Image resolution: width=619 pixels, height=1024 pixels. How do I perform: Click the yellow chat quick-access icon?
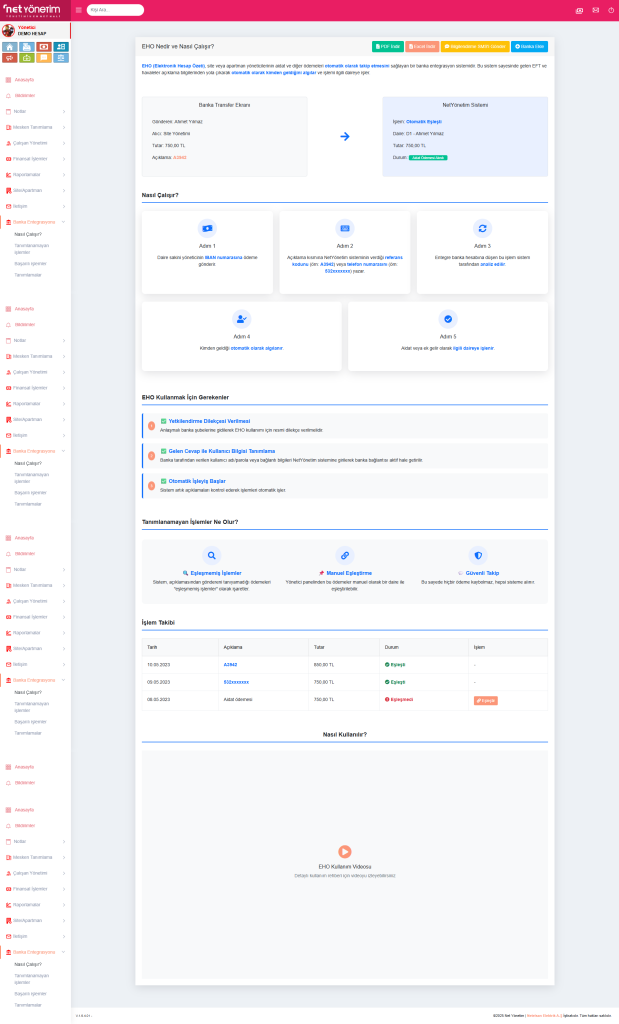pos(44,58)
